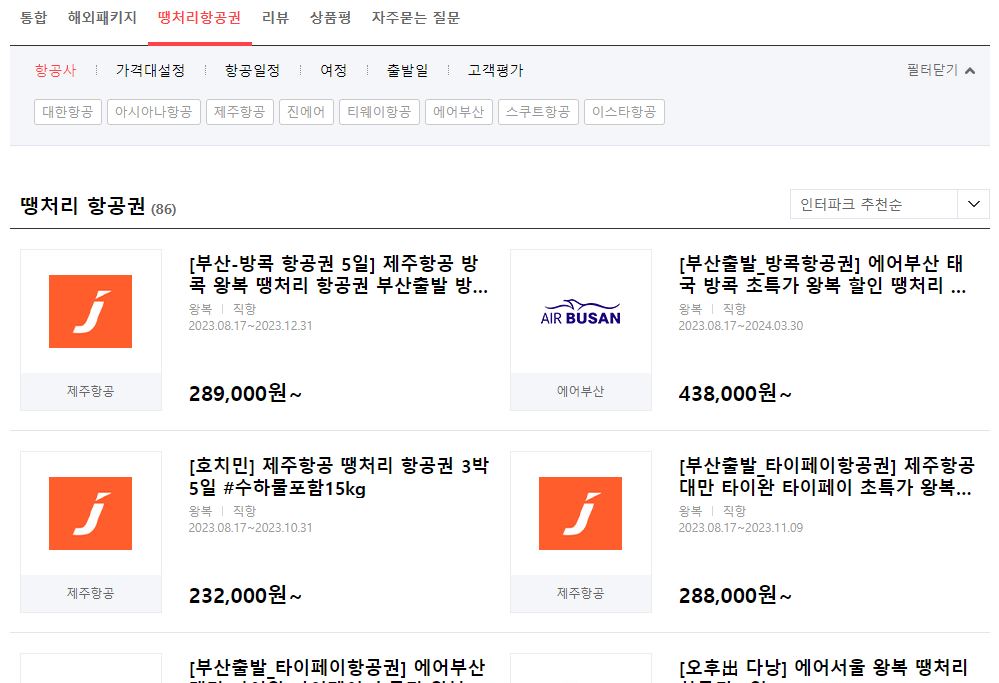The image size is (999, 683).
Task: Open the [호치민] 제주항공 땡처리 listing
Action: point(339,477)
